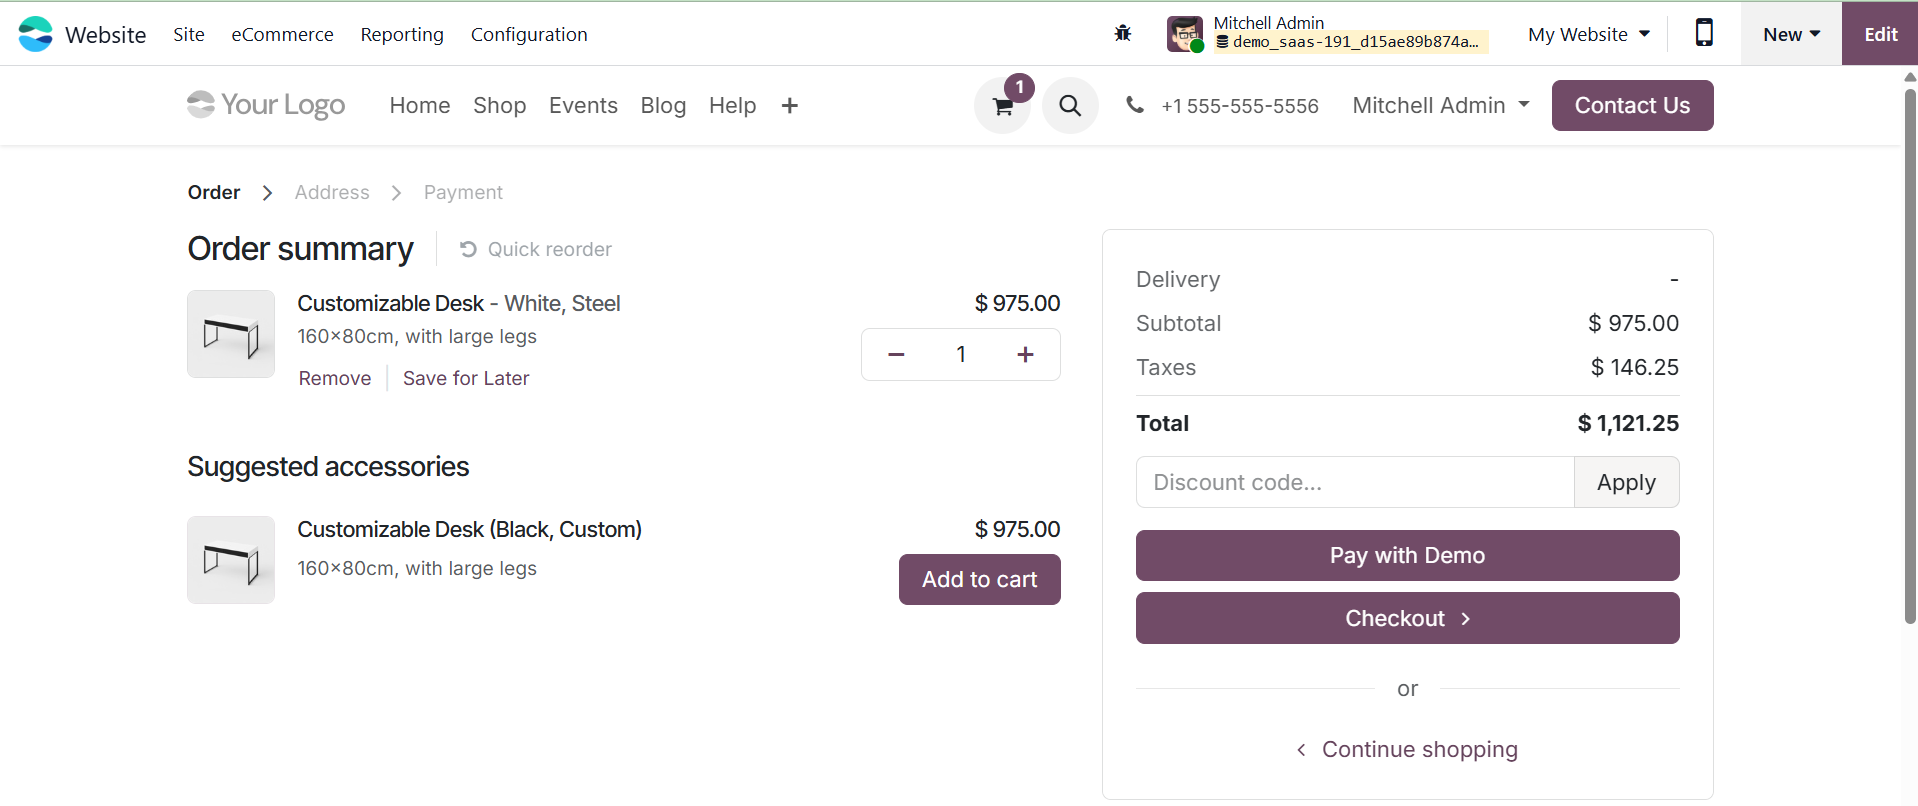Screen dimensions: 1918x806
Task: Open the shopping cart icon
Action: point(1002,106)
